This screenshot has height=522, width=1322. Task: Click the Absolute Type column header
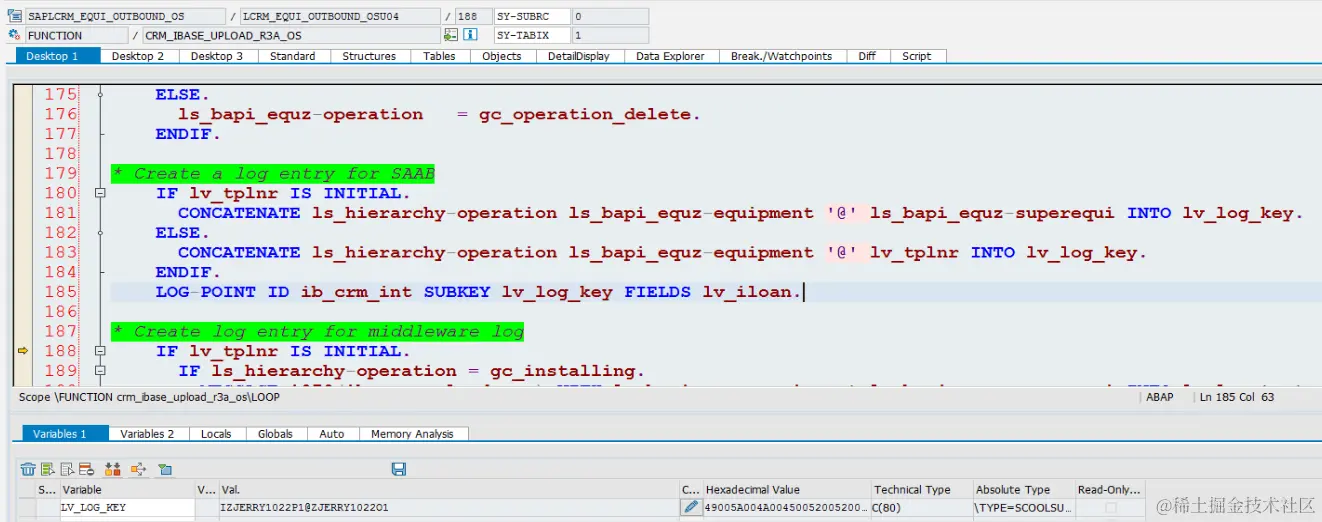1023,490
